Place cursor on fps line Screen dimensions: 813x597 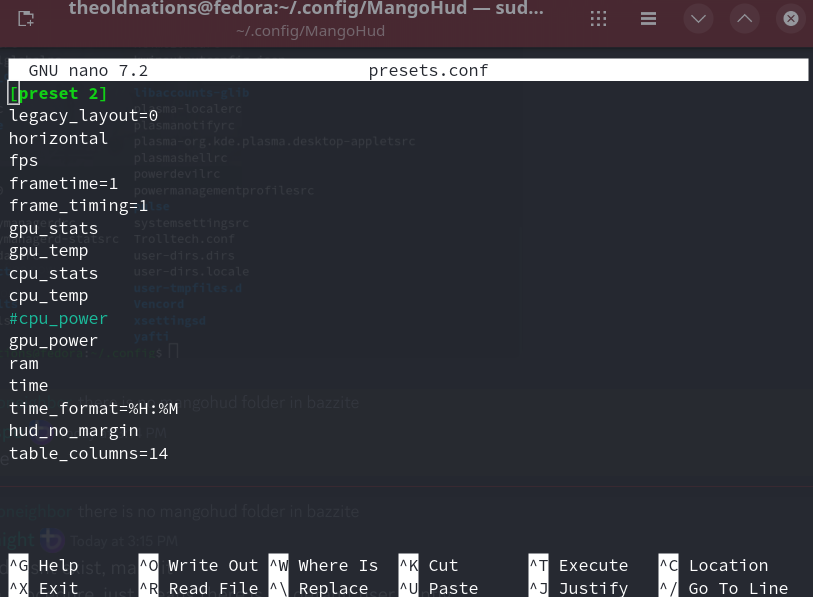pos(23,161)
